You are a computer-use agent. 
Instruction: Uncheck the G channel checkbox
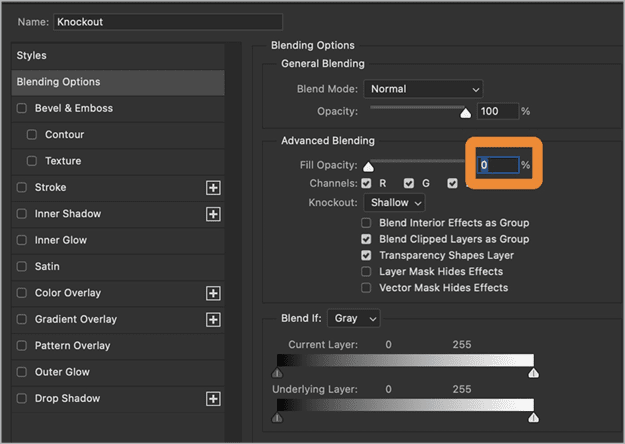409,183
